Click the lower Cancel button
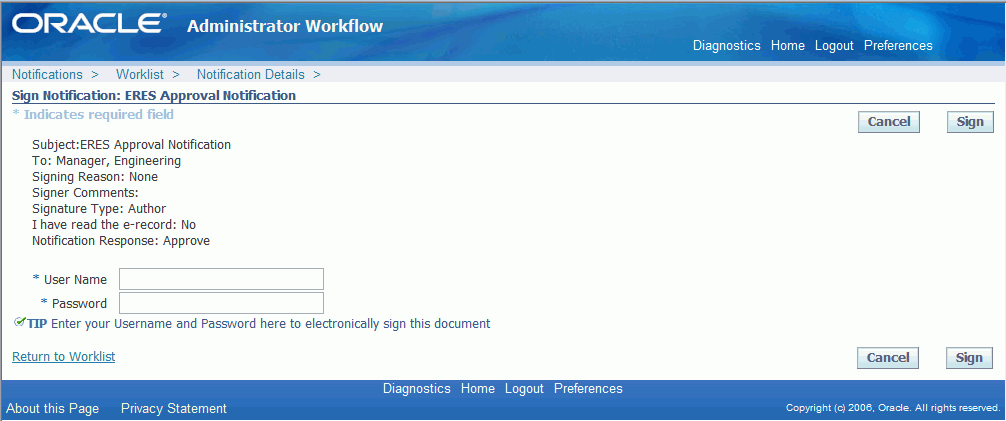The image size is (1006, 421). (x=888, y=357)
